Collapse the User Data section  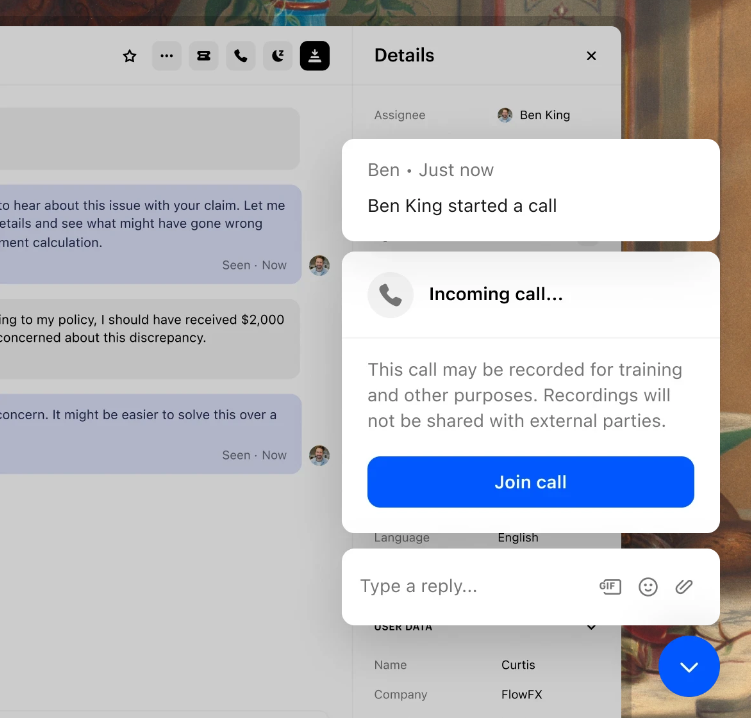coord(591,627)
